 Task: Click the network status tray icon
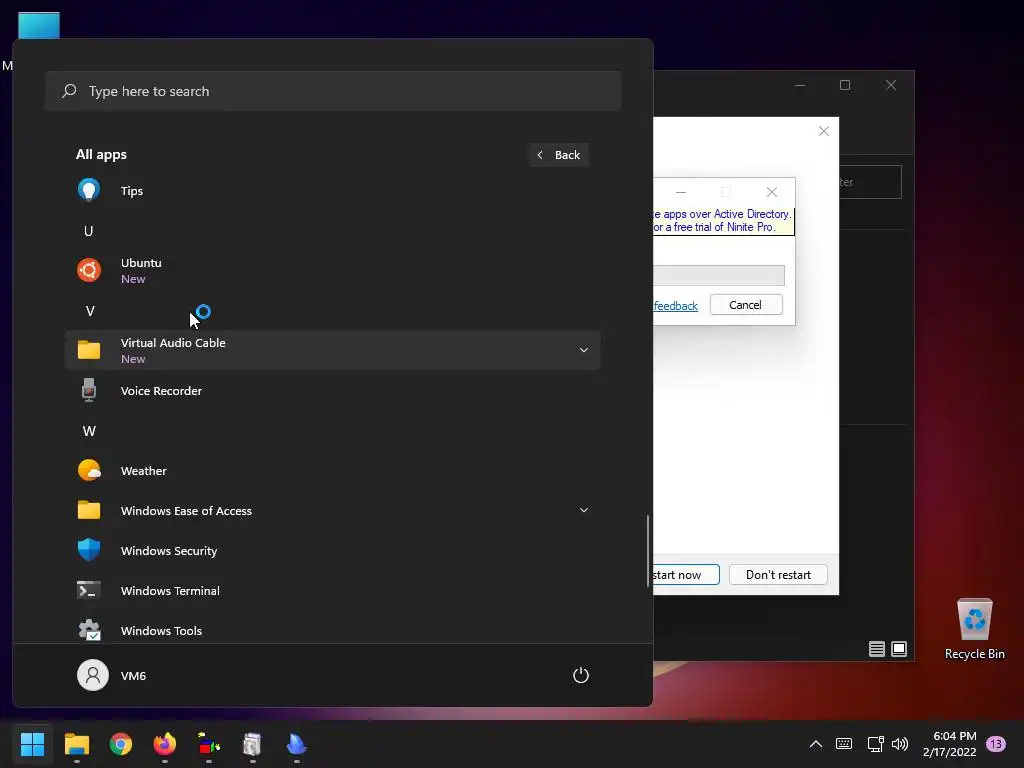point(875,744)
